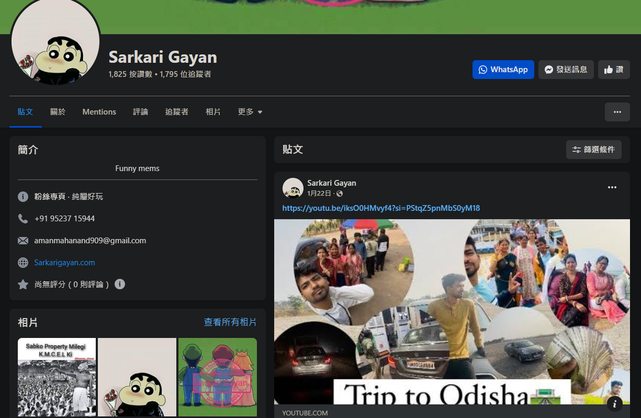The image size is (641, 418).
Task: Open the youtu.be link in the post
Action: pos(381,208)
